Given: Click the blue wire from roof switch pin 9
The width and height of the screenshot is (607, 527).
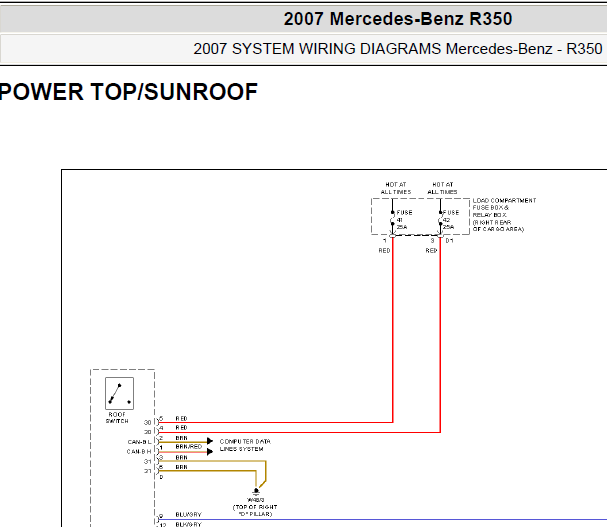Looking at the screenshot, I should [x=383, y=520].
